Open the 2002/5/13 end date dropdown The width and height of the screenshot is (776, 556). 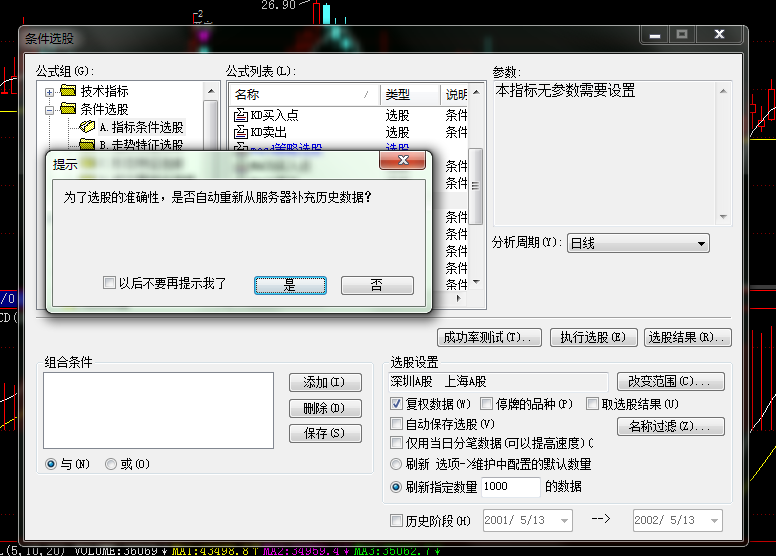click(x=714, y=521)
